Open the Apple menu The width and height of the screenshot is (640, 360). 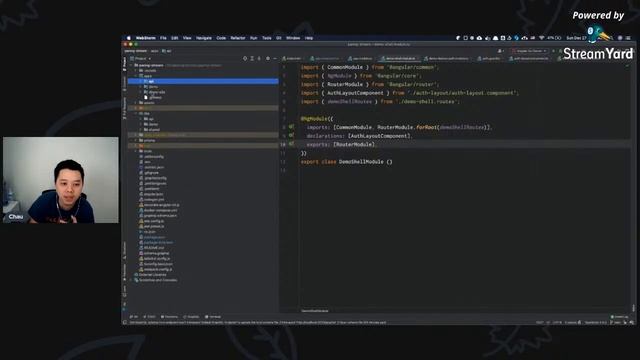pos(129,38)
